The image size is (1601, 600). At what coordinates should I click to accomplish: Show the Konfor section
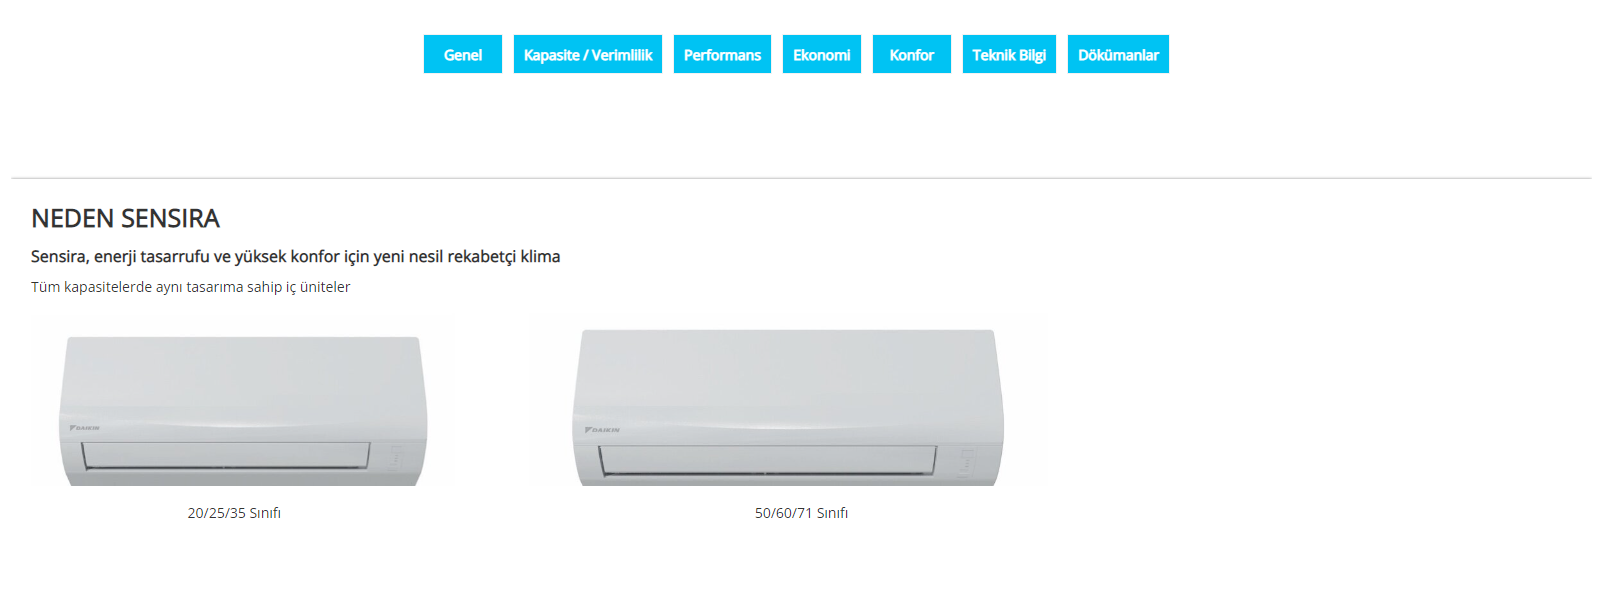pos(911,54)
